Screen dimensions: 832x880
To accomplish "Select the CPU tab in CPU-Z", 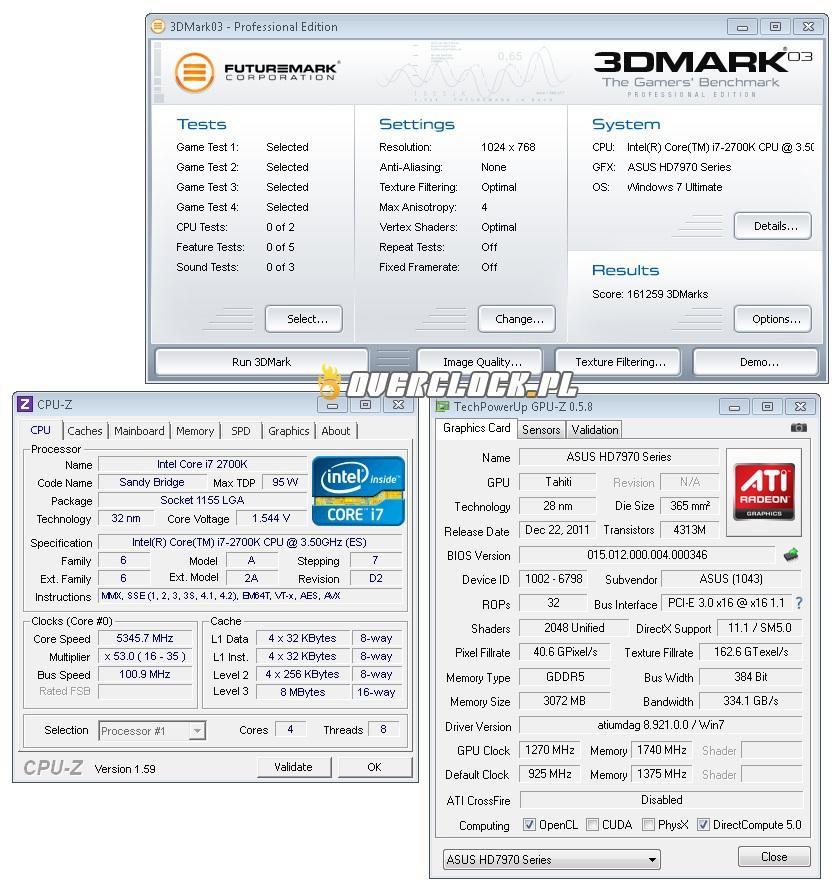I will coord(40,430).
